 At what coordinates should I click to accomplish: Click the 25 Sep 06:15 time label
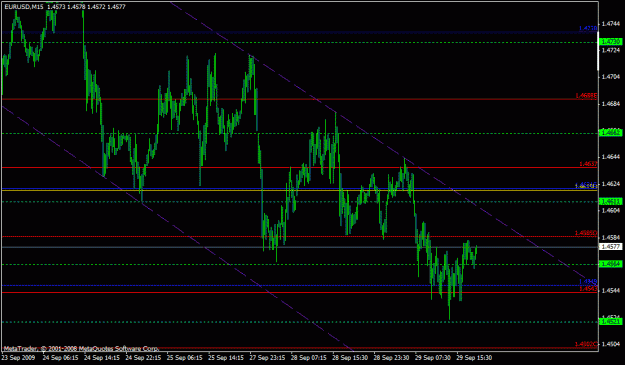[185, 358]
